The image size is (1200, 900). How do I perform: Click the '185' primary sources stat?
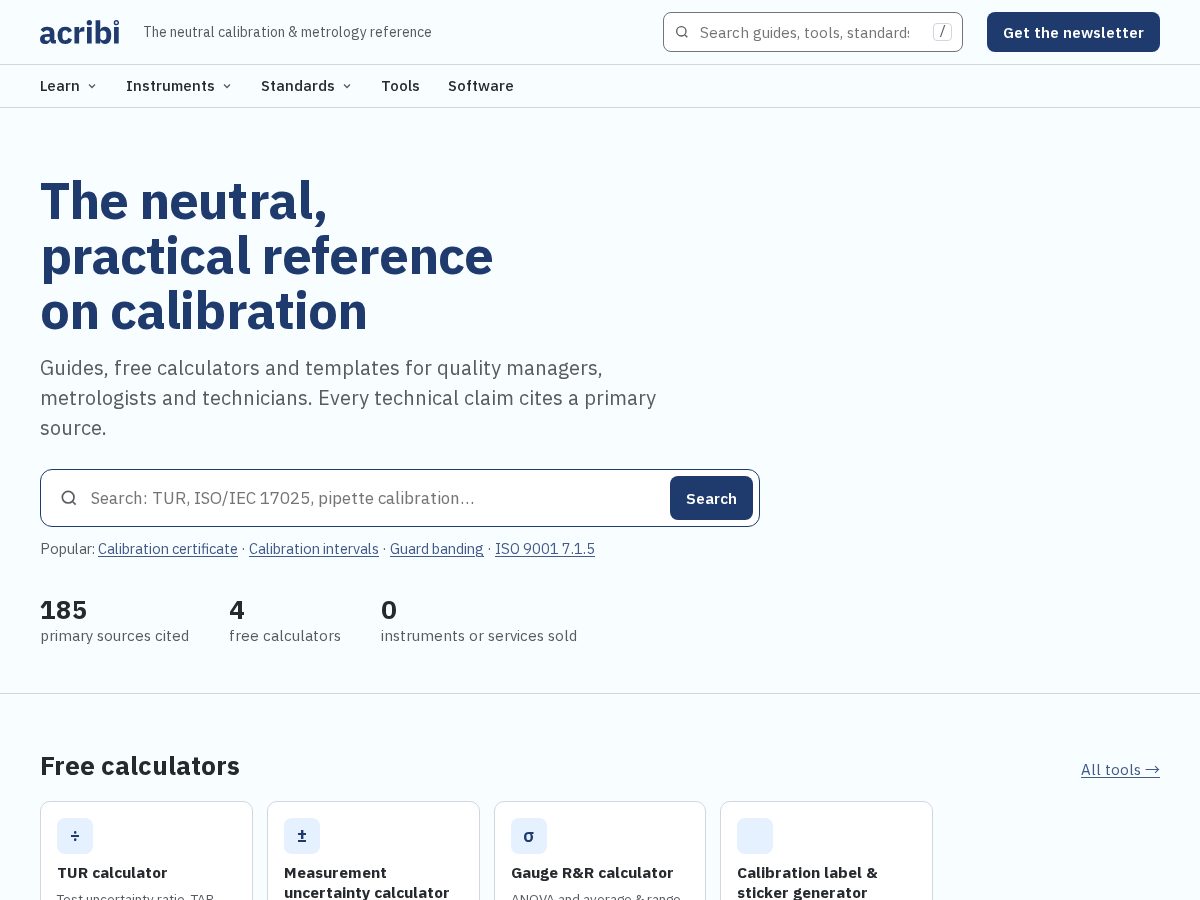64,610
